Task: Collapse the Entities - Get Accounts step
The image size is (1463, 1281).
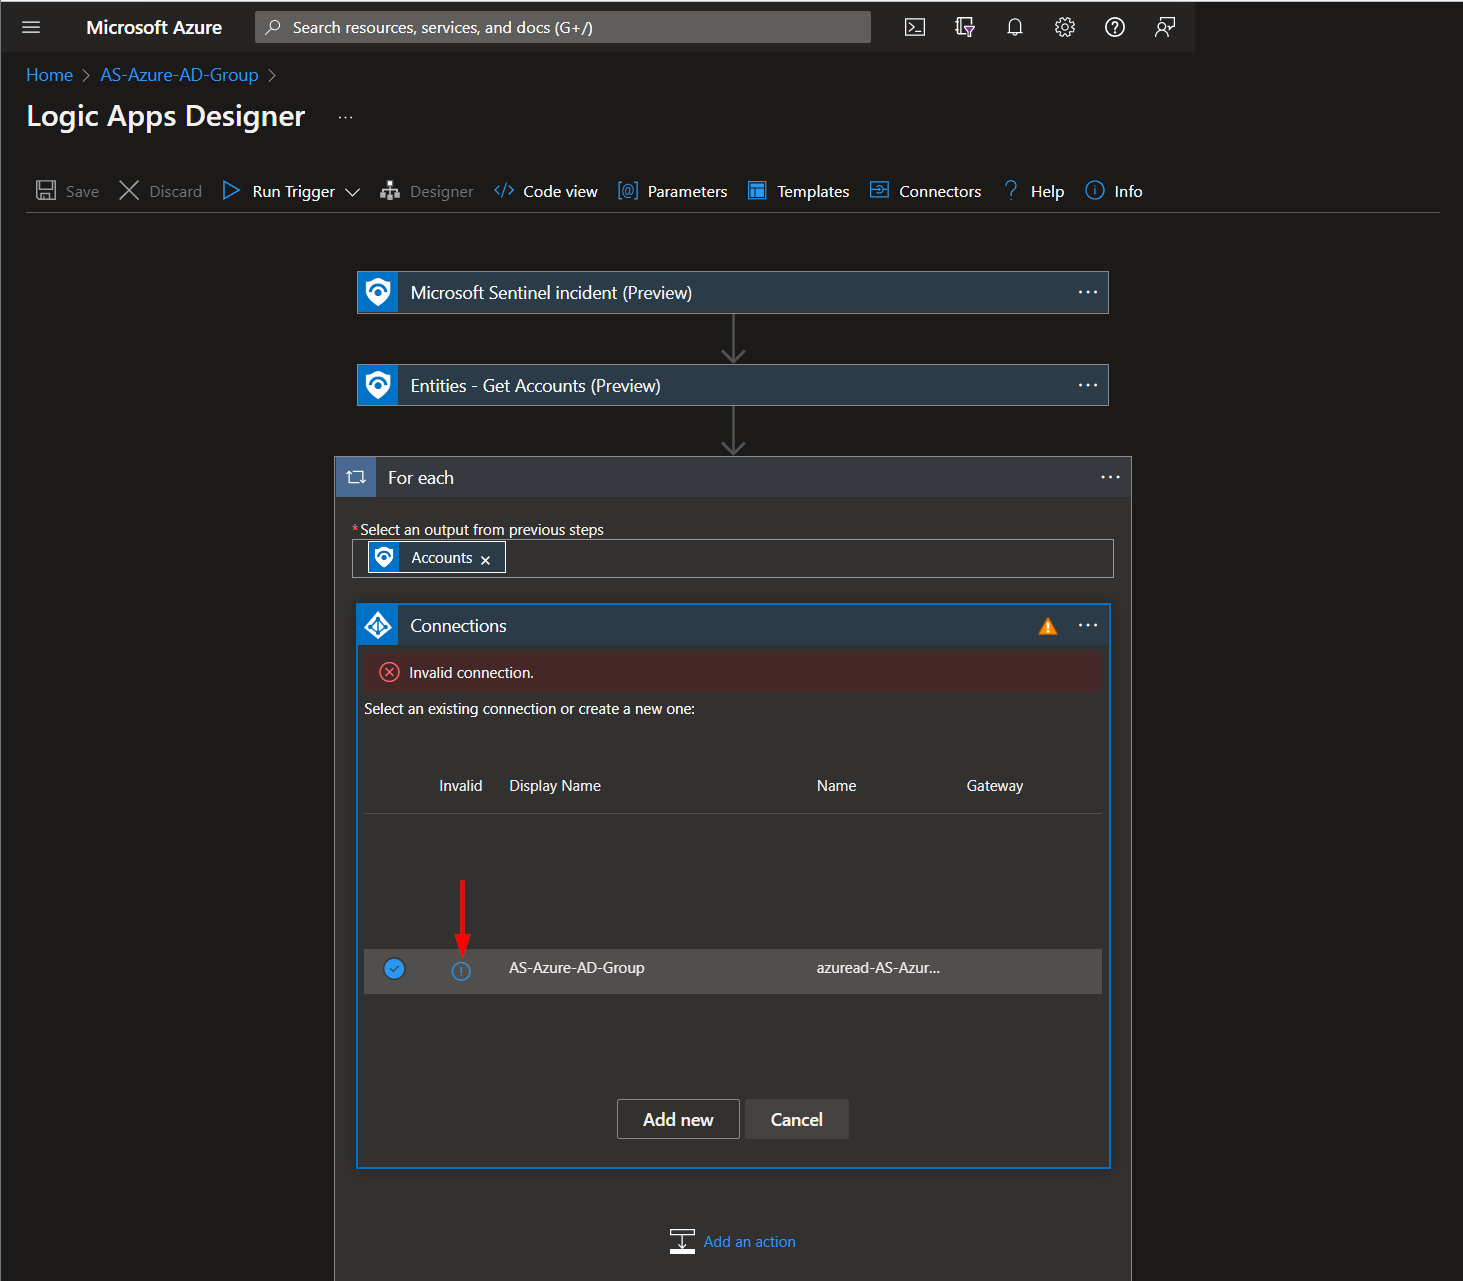Action: [x=733, y=385]
